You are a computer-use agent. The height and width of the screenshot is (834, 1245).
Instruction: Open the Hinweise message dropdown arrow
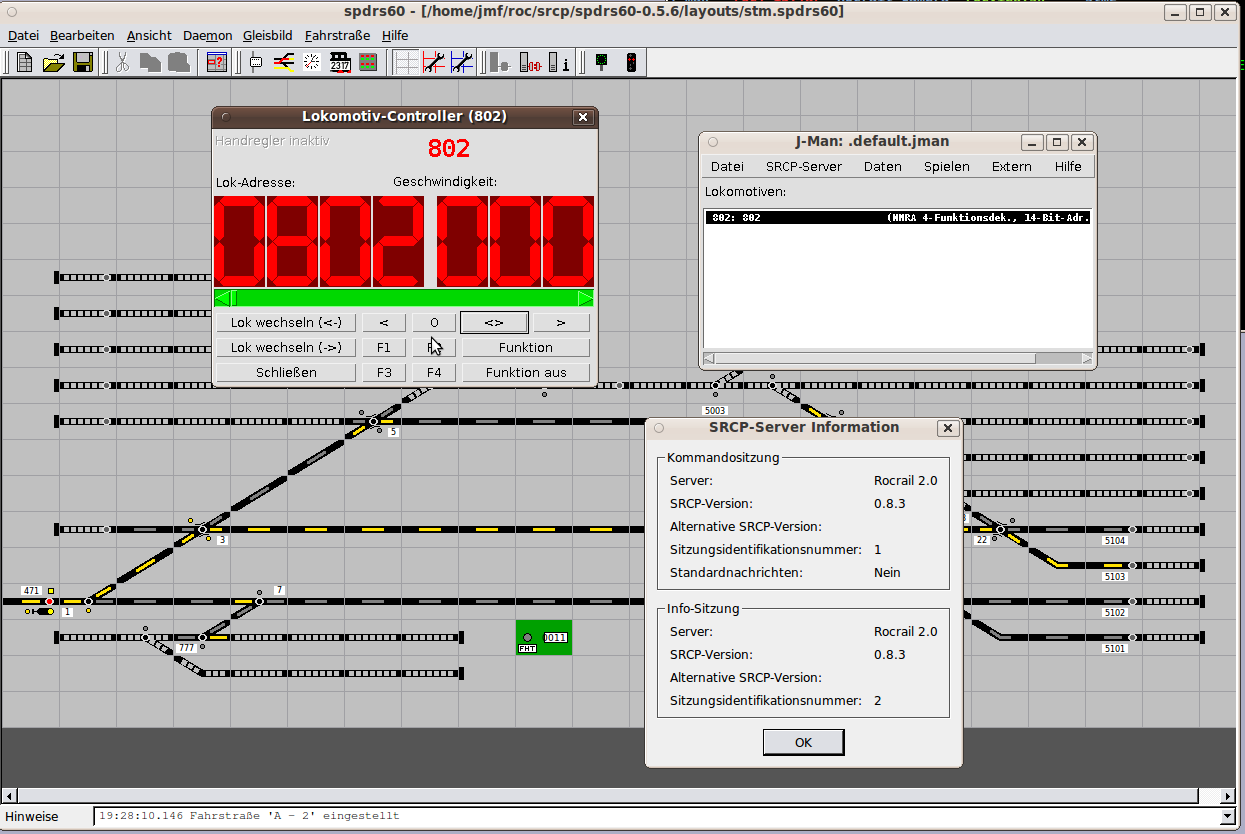pos(1228,816)
